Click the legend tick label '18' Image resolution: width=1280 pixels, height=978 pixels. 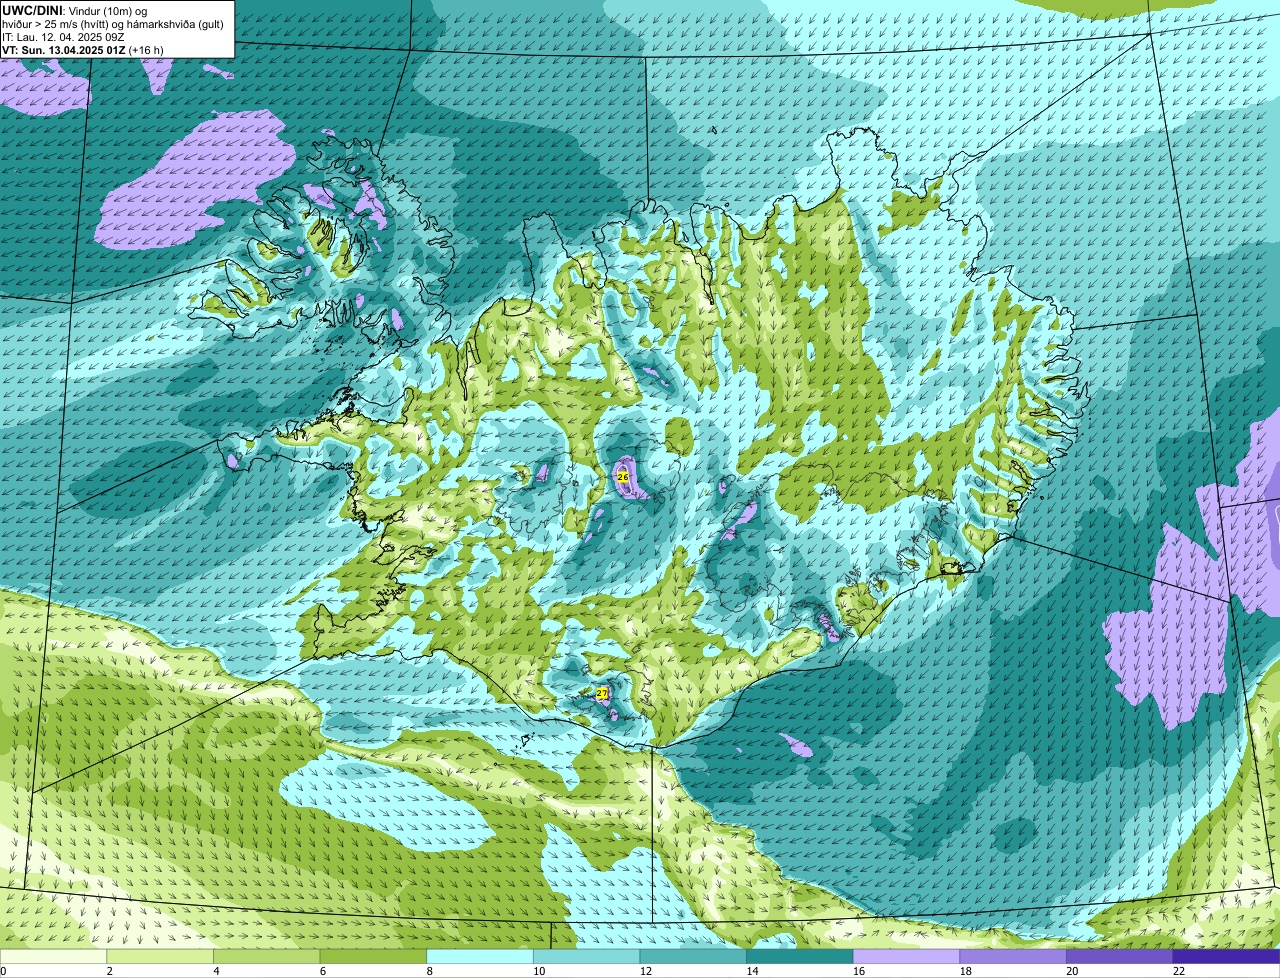pyautogui.click(x=966, y=971)
